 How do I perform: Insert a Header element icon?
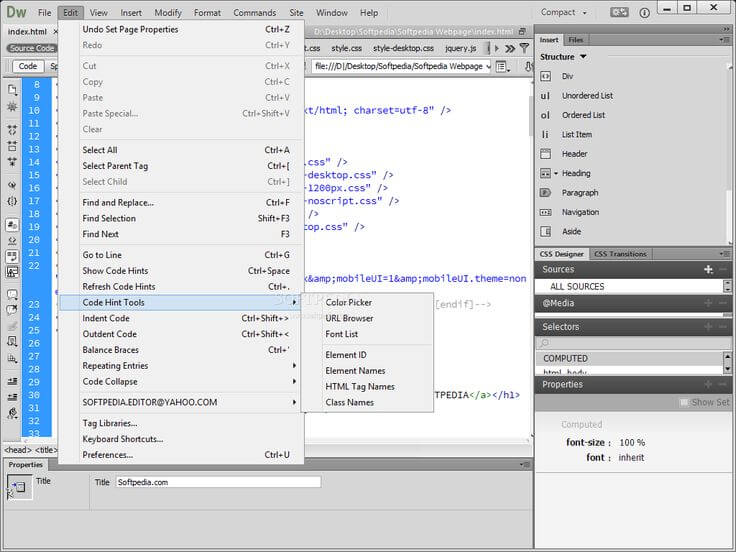545,154
